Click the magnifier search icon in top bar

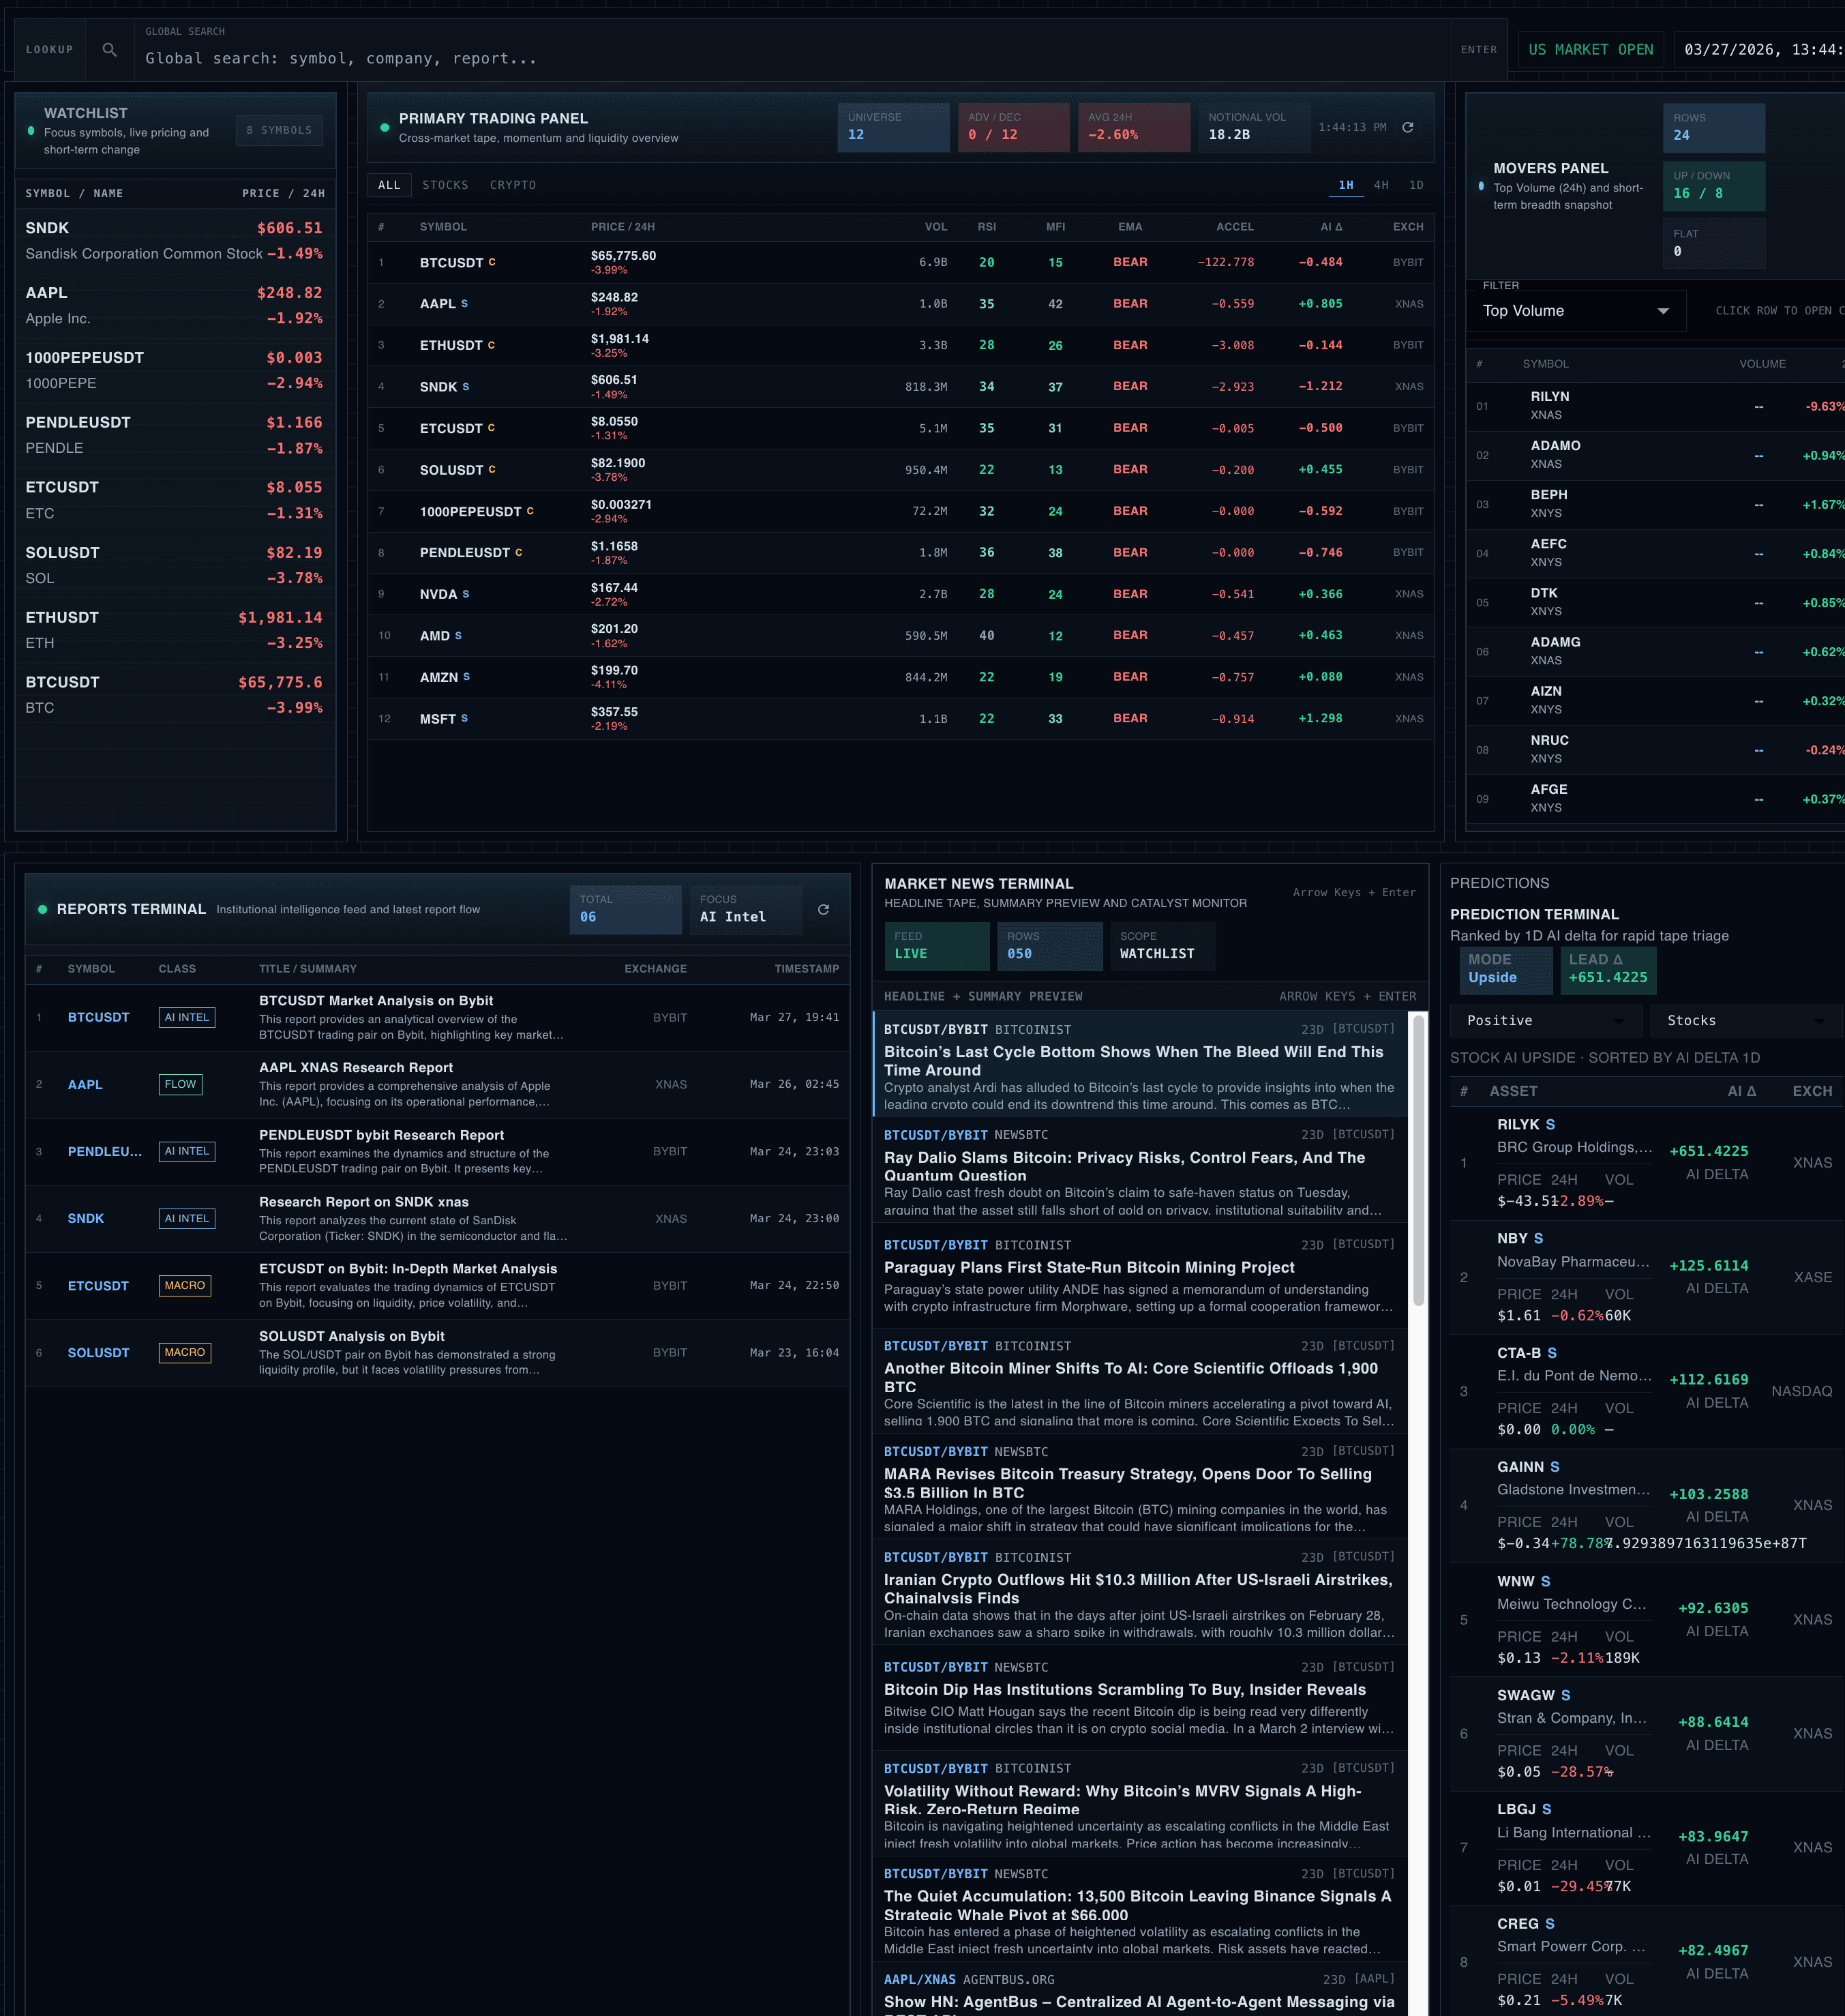tap(109, 48)
